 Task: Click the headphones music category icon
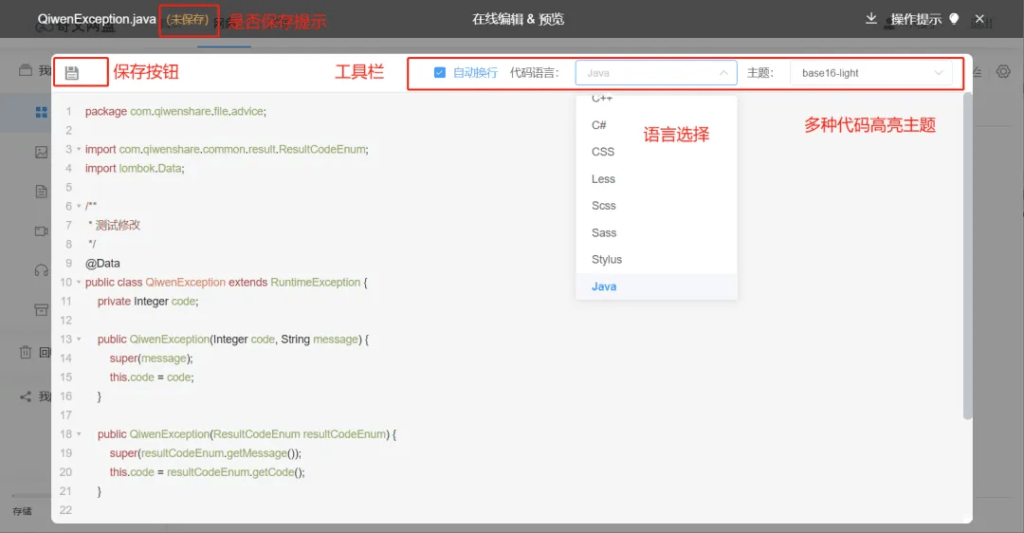point(41,270)
